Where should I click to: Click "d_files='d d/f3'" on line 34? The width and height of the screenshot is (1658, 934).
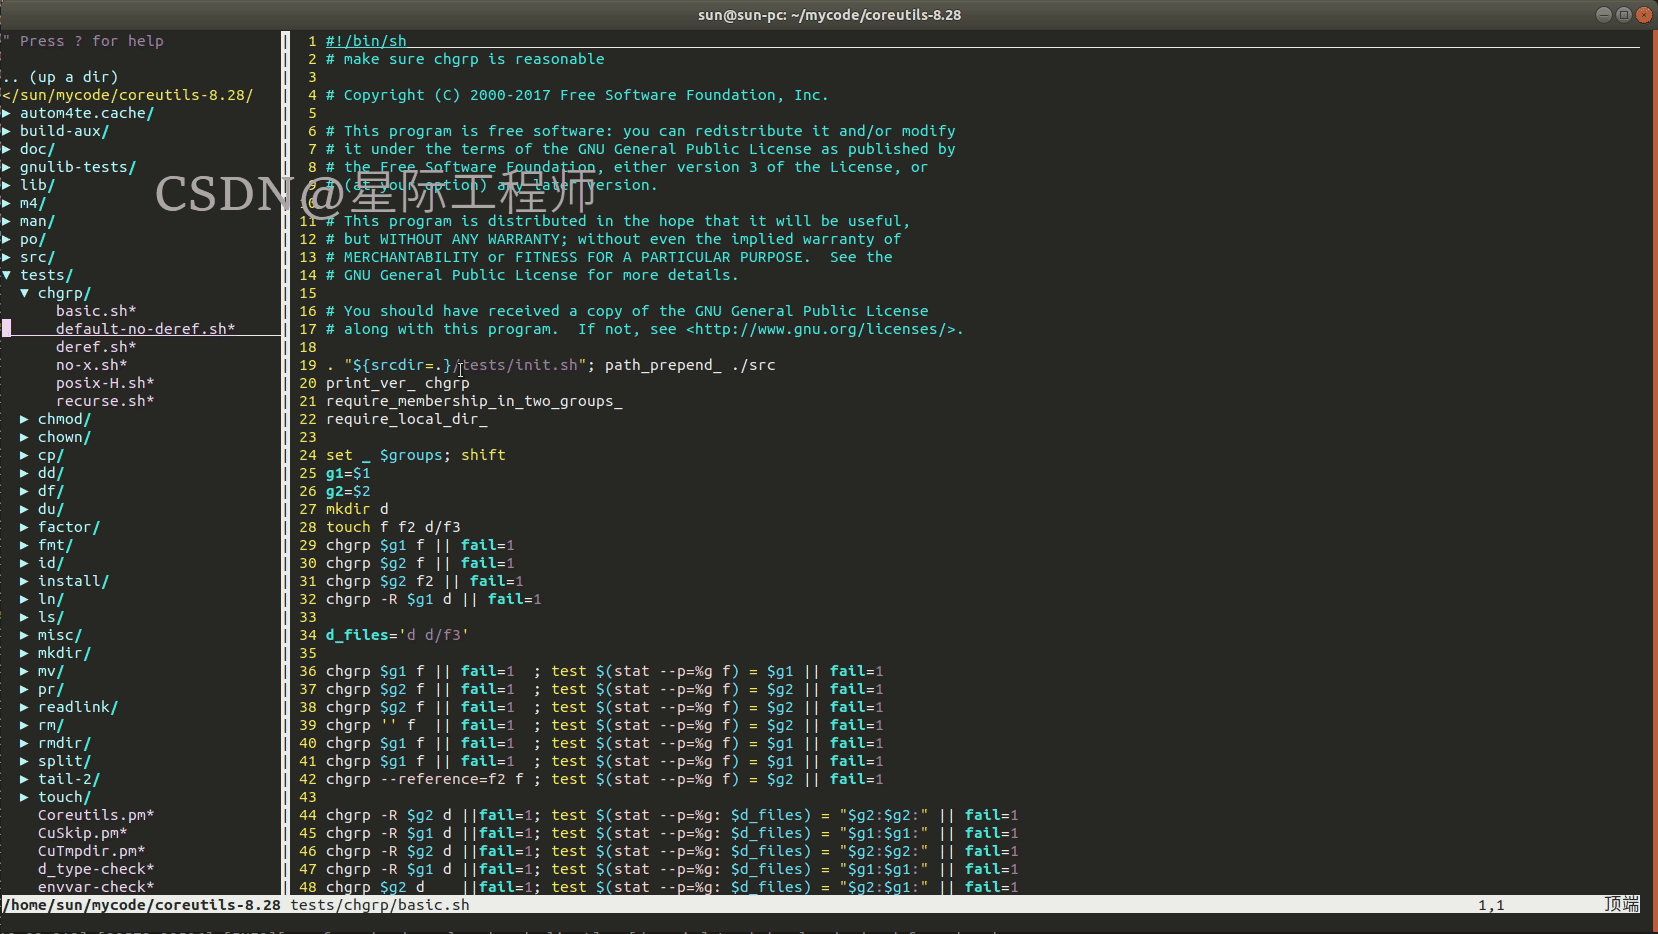[x=397, y=635]
